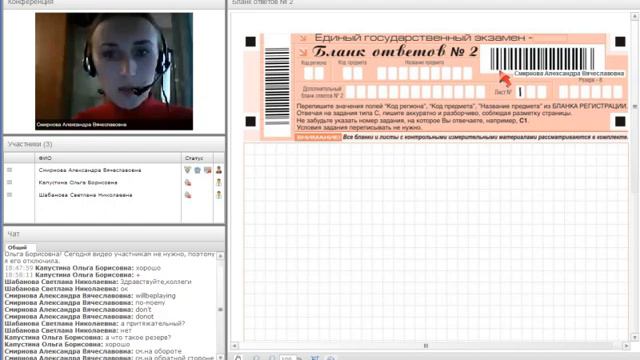Click chat message 'а что такое резерв?'
The height and width of the screenshot is (360, 640).
(138, 338)
